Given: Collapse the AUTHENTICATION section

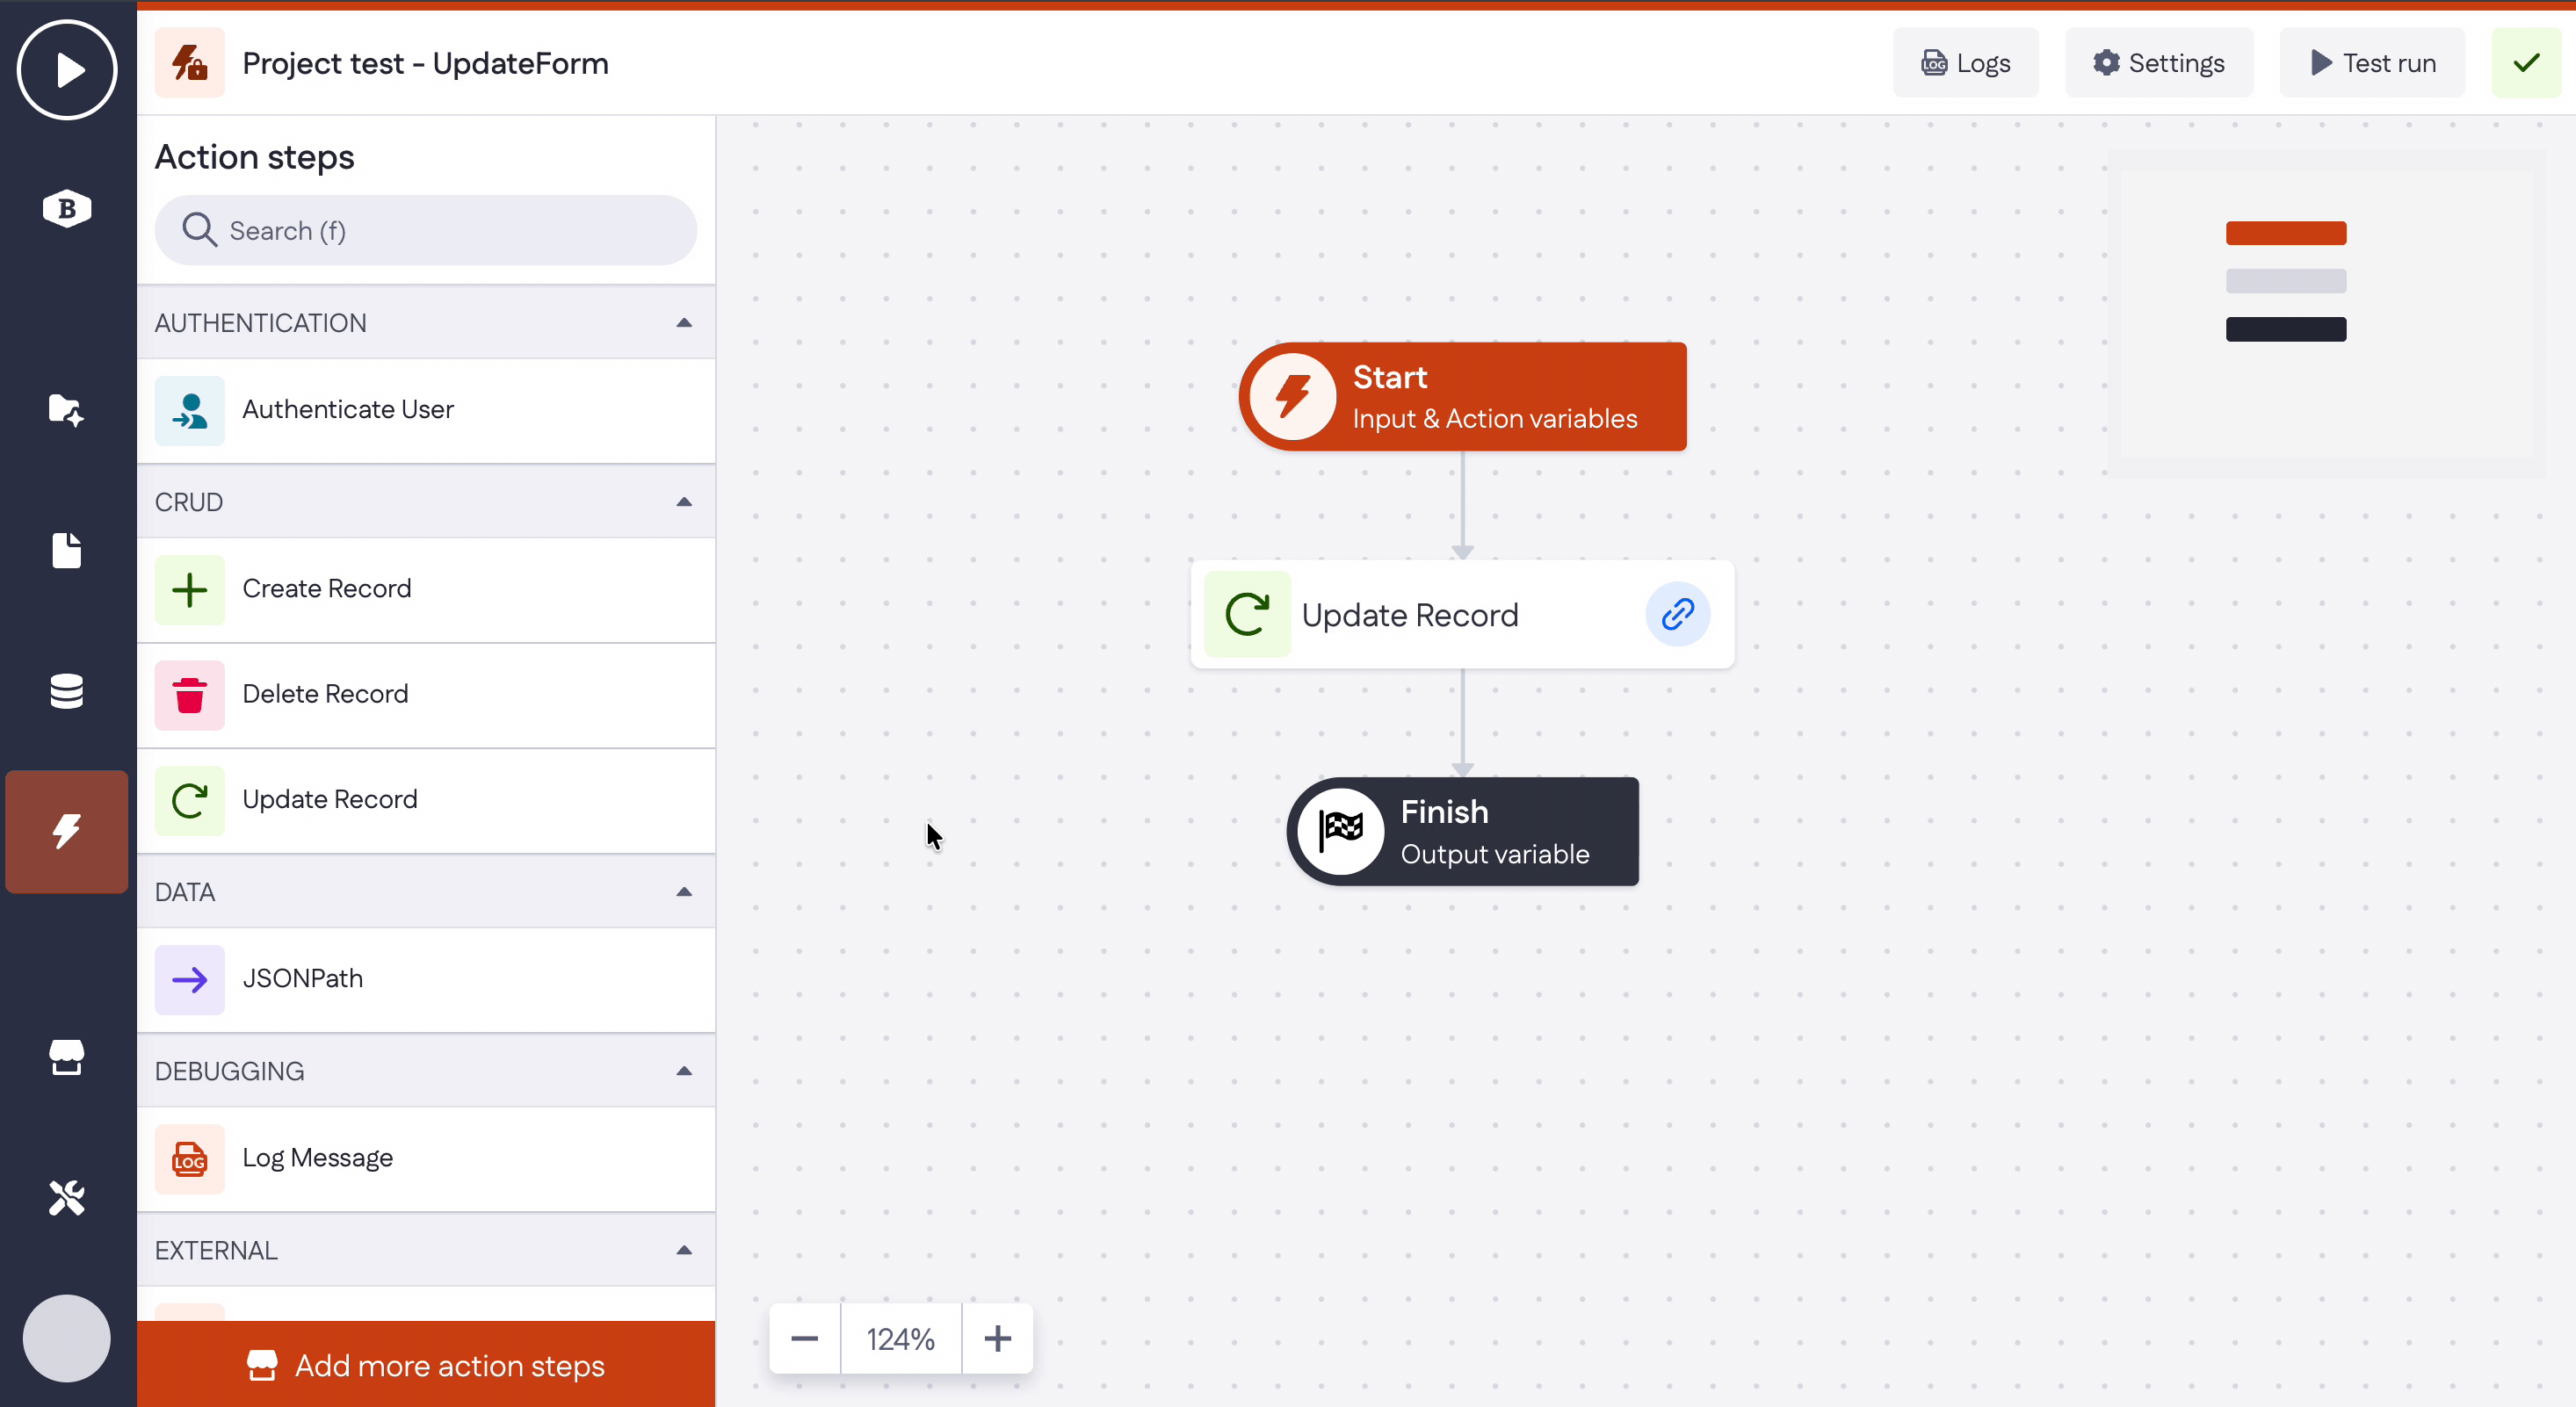Looking at the screenshot, I should pos(684,323).
